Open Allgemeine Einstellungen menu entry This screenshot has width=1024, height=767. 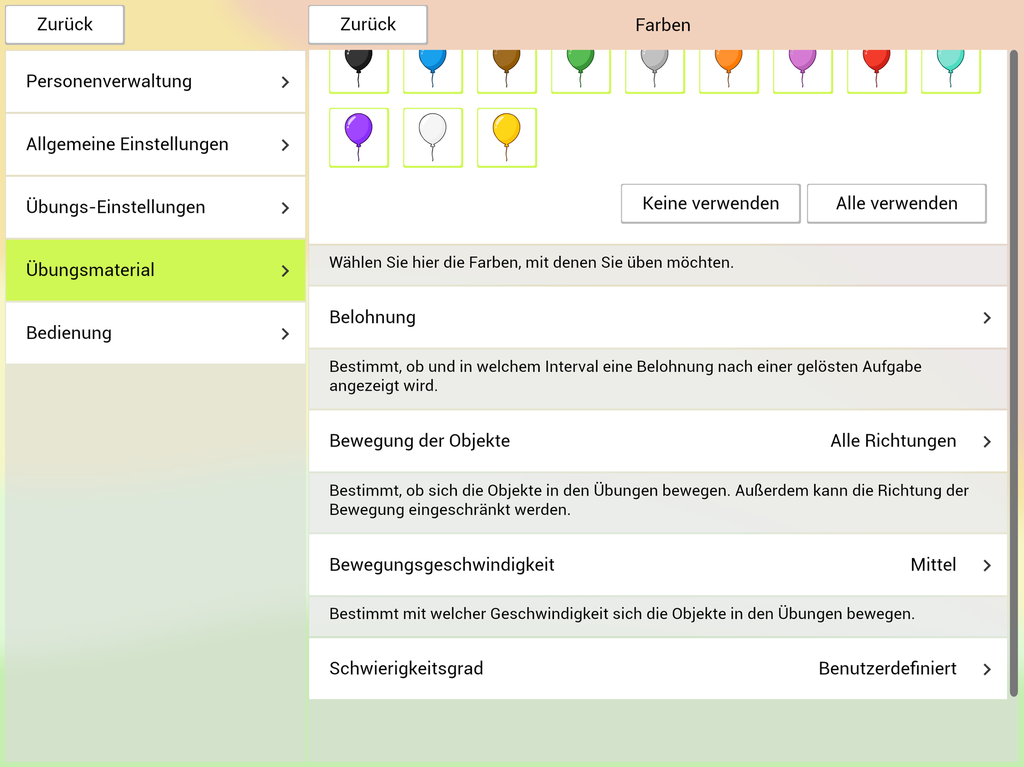[155, 144]
